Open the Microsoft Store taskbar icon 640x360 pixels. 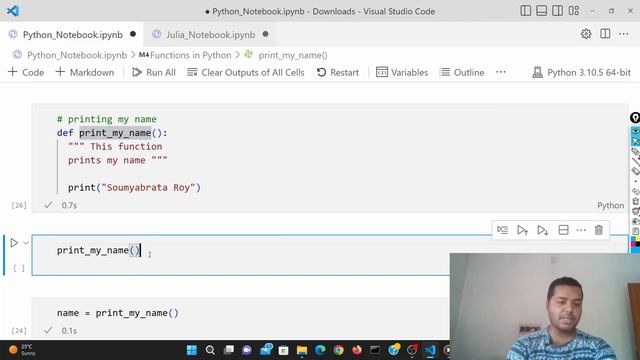pyautogui.click(x=283, y=350)
